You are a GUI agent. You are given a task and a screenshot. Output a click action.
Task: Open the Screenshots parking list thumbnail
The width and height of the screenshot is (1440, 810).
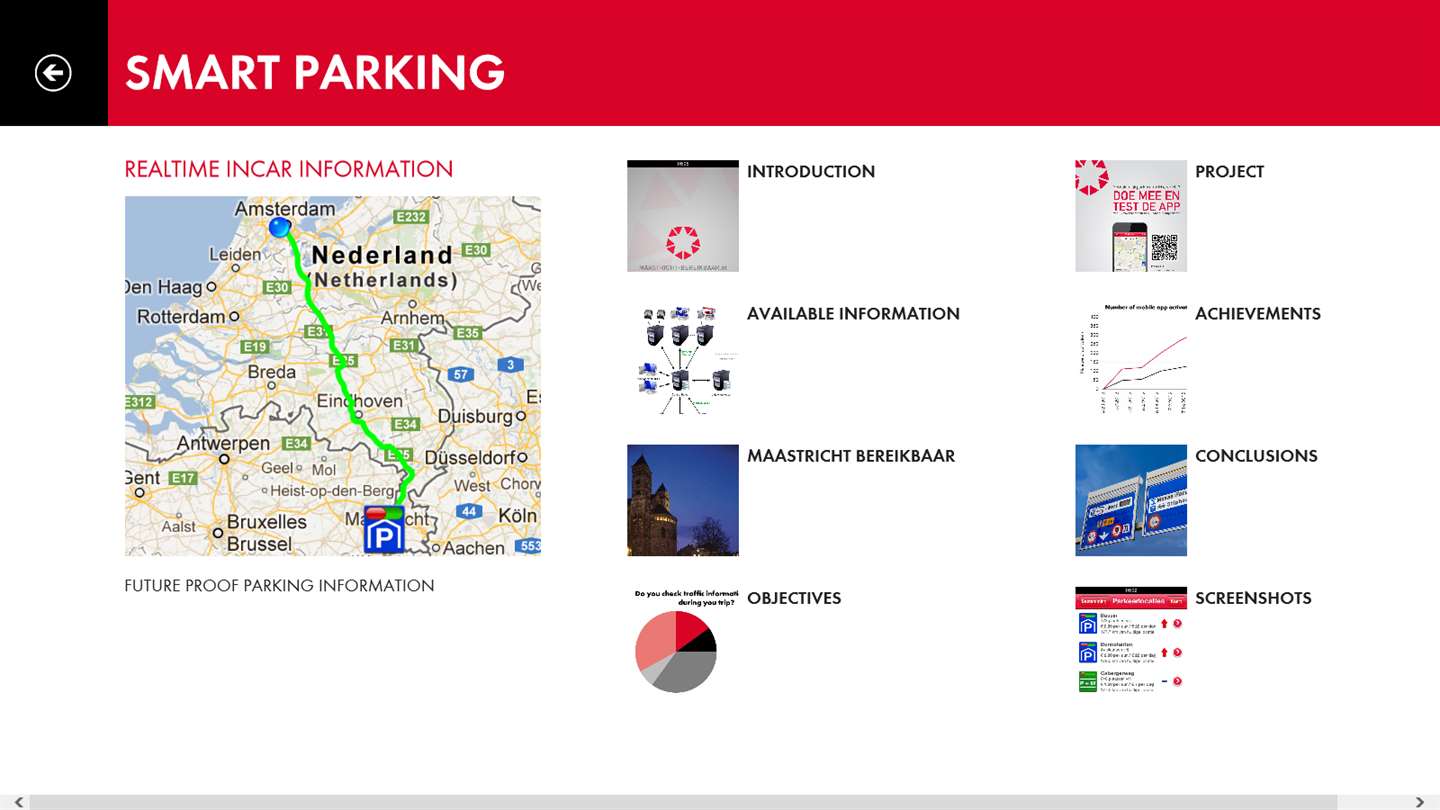1131,642
